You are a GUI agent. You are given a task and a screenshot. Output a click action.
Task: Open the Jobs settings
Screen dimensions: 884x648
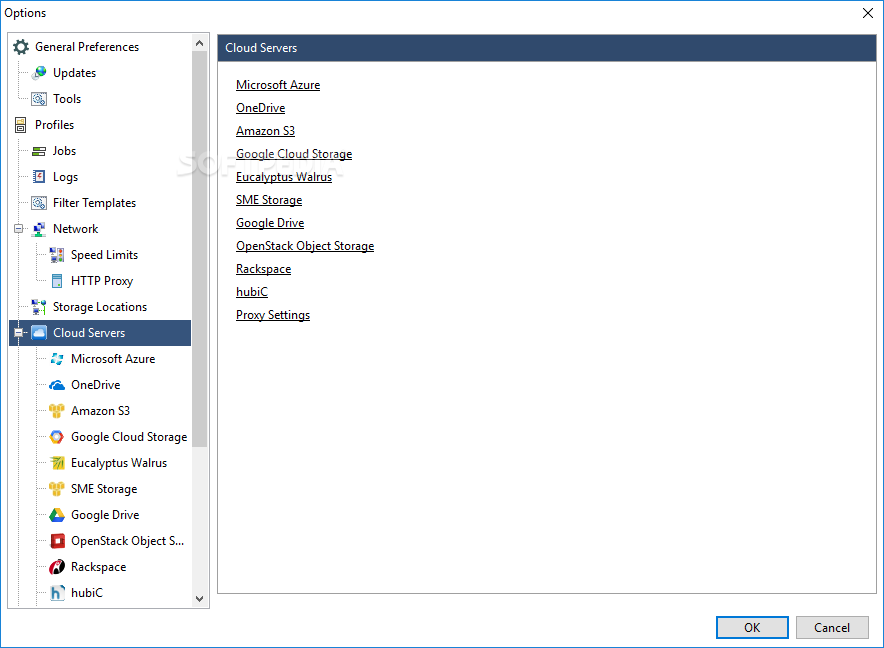[x=64, y=151]
